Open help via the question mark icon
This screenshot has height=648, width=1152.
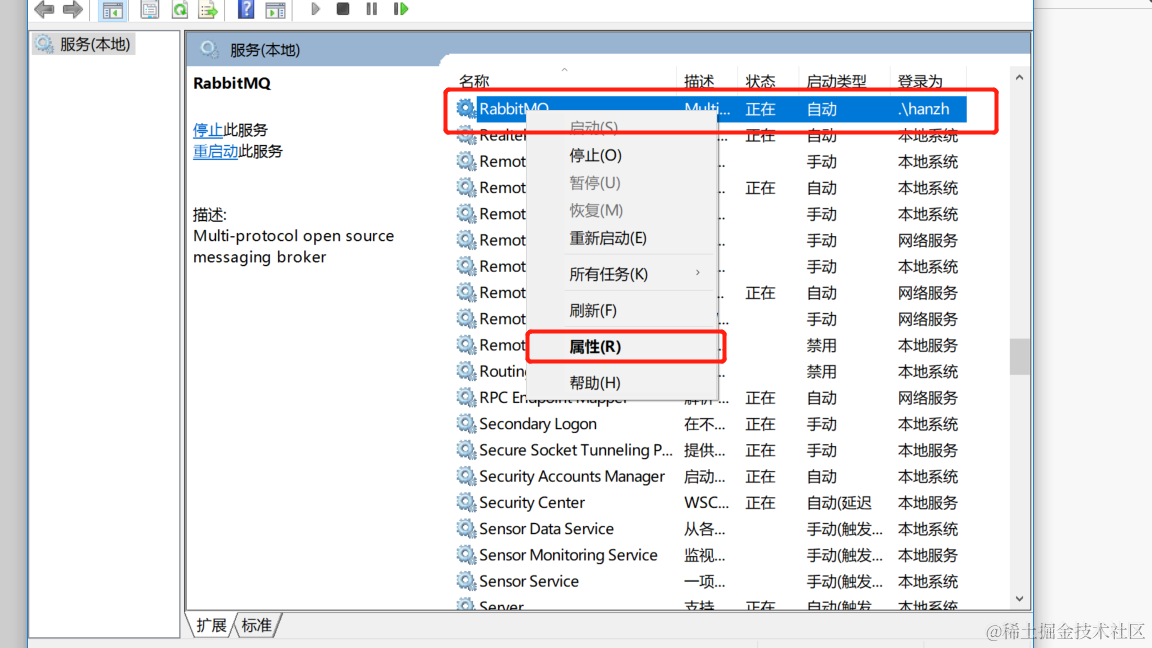point(246,10)
